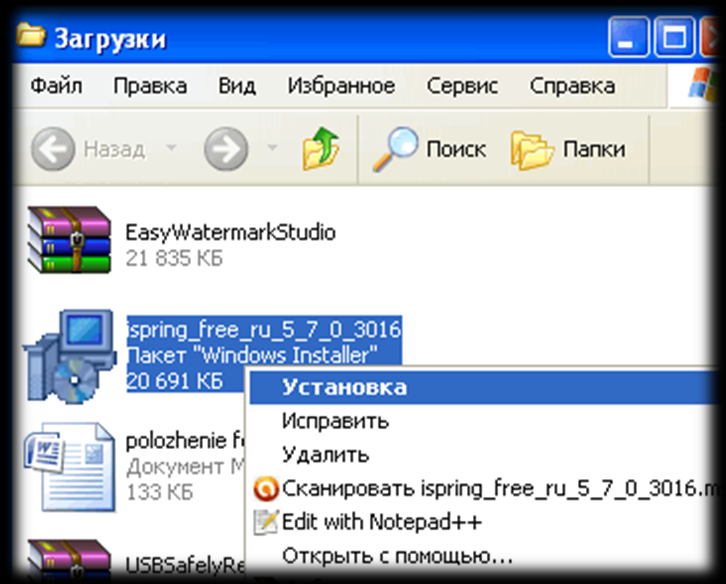This screenshot has height=584, width=726.
Task: Click the 133 КБ size text
Action: click(x=159, y=492)
